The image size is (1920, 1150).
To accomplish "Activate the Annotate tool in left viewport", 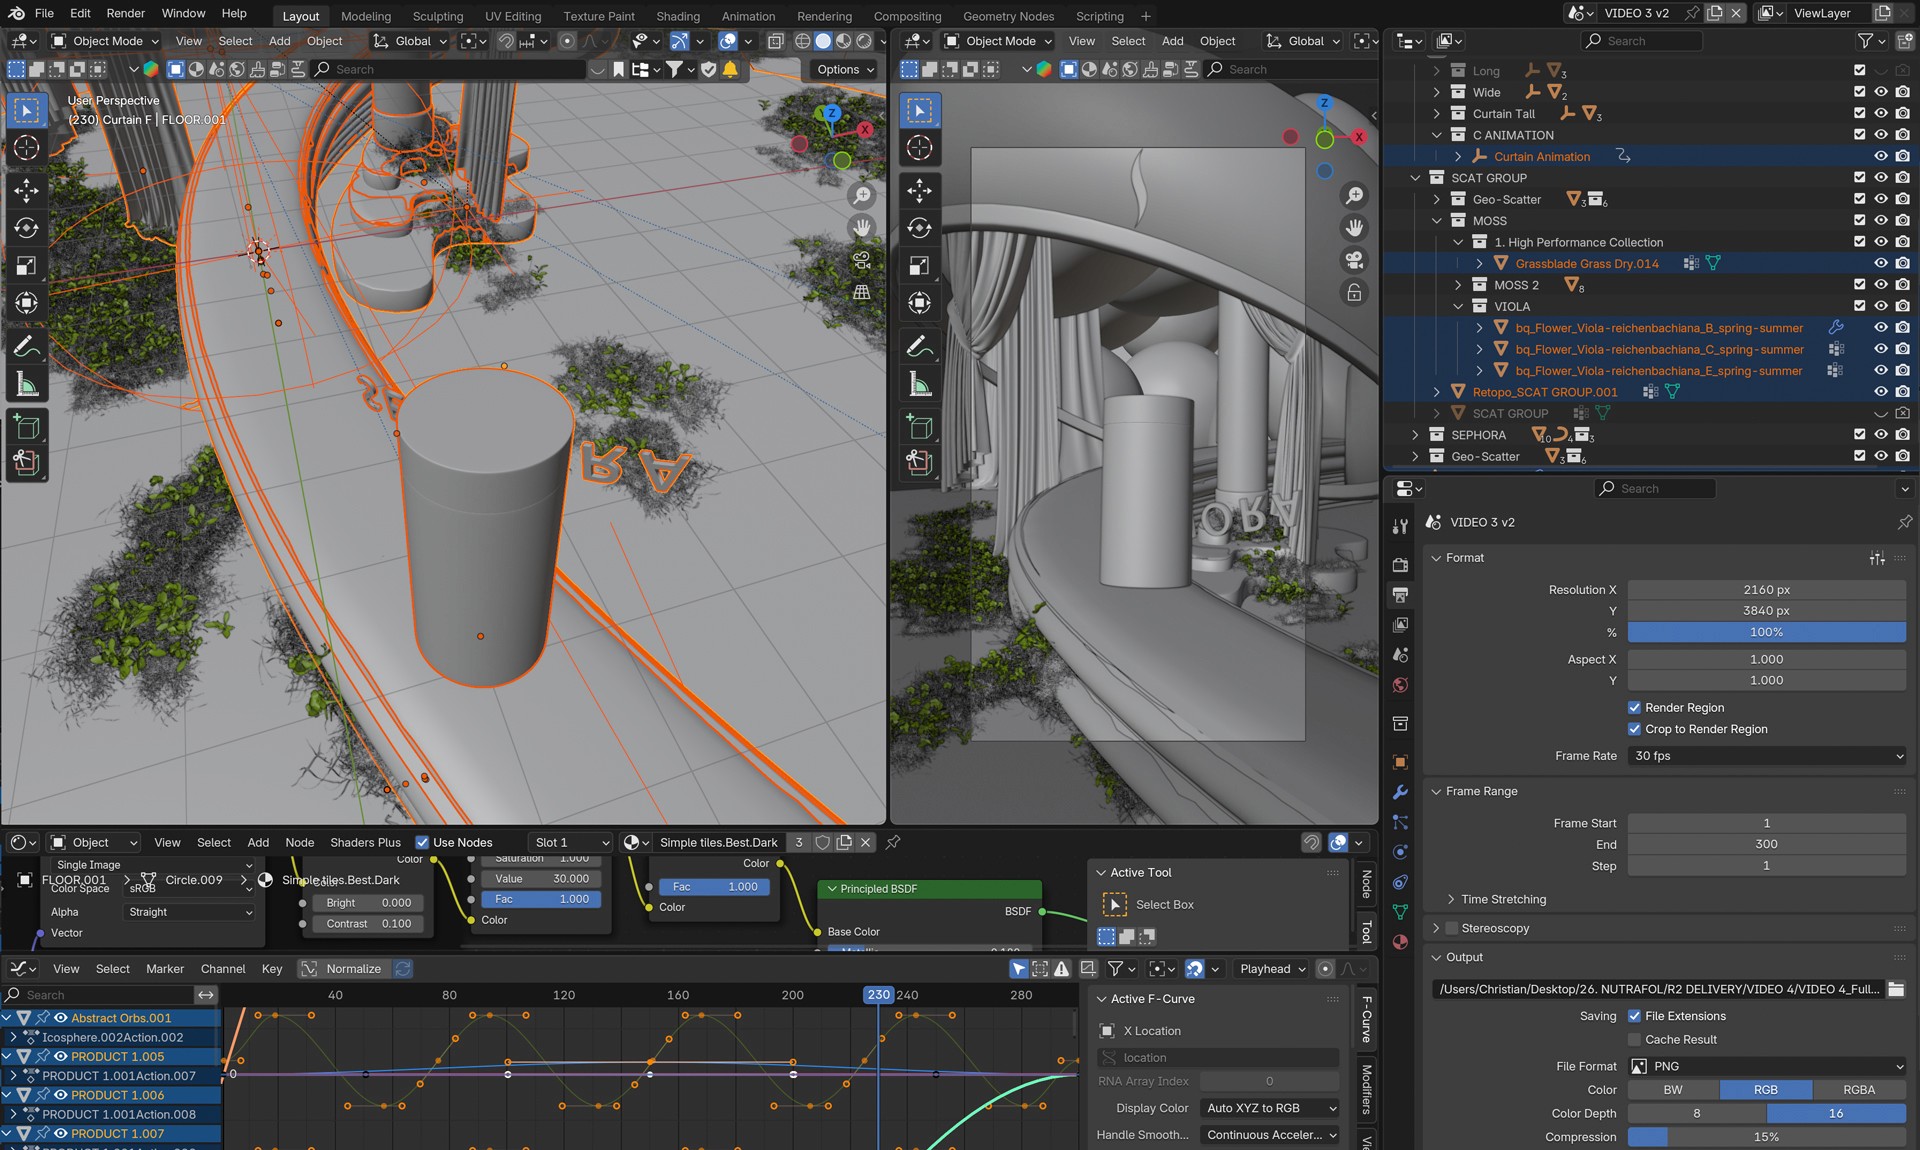I will 27,347.
